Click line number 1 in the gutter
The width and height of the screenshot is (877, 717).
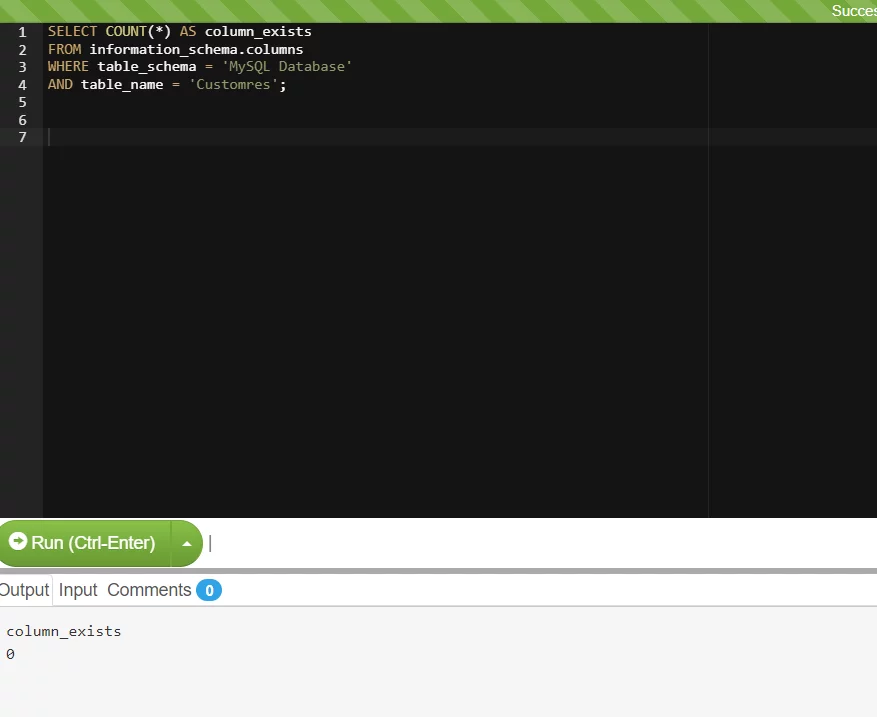point(22,32)
